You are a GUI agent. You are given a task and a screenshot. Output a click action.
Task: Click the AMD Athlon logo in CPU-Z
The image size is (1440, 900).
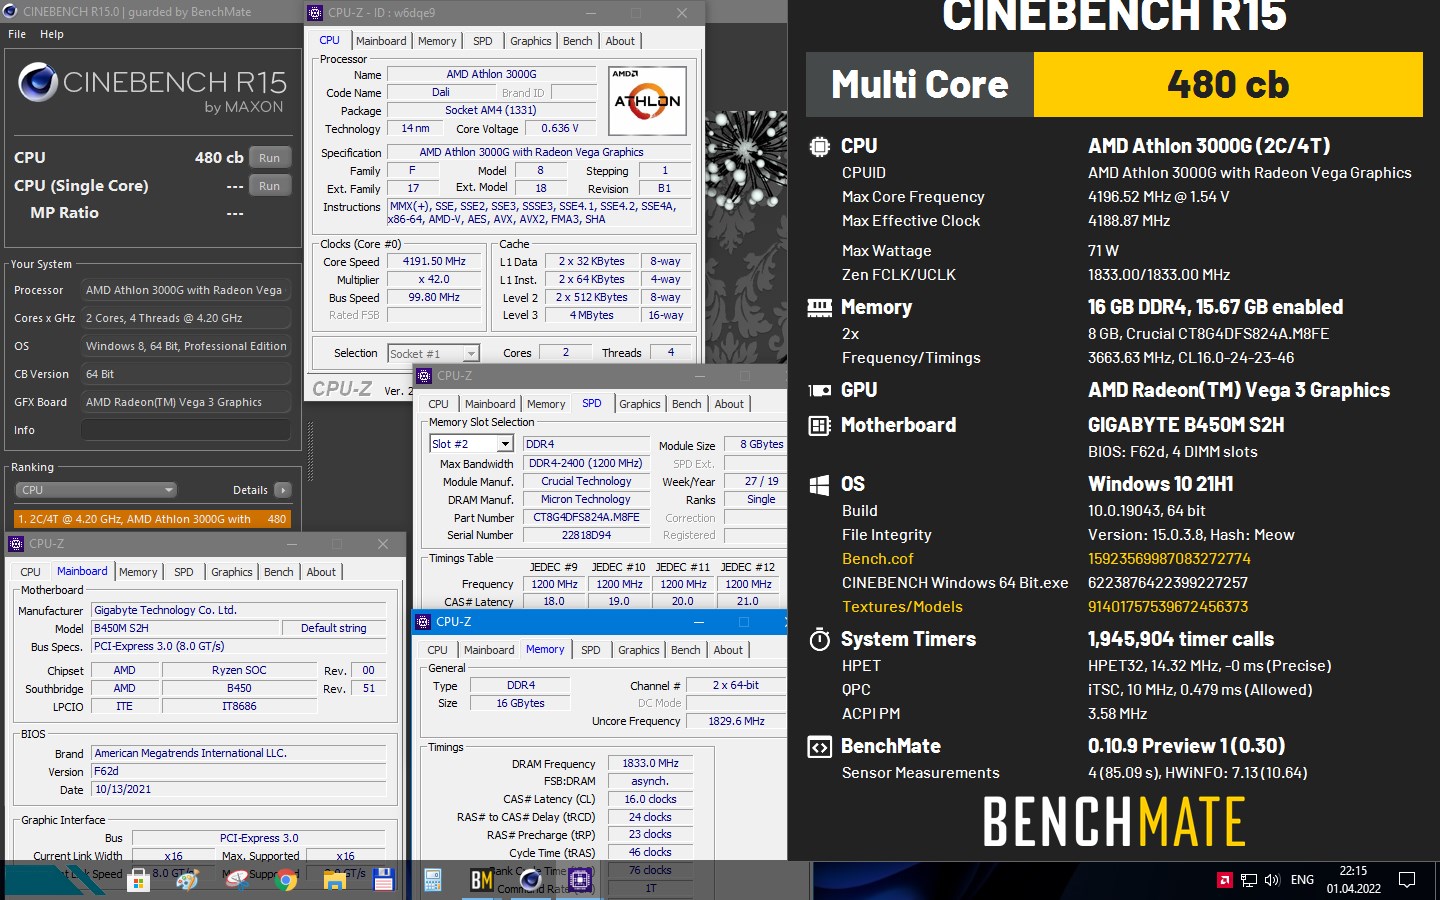pos(647,100)
